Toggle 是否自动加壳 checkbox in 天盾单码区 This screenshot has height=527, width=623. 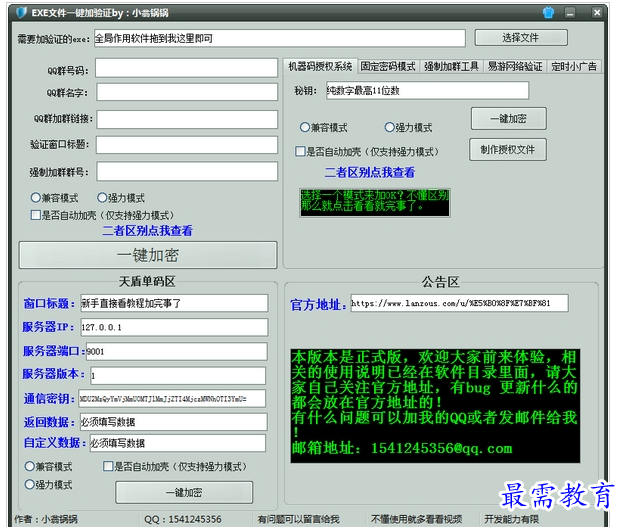pyautogui.click(x=108, y=466)
